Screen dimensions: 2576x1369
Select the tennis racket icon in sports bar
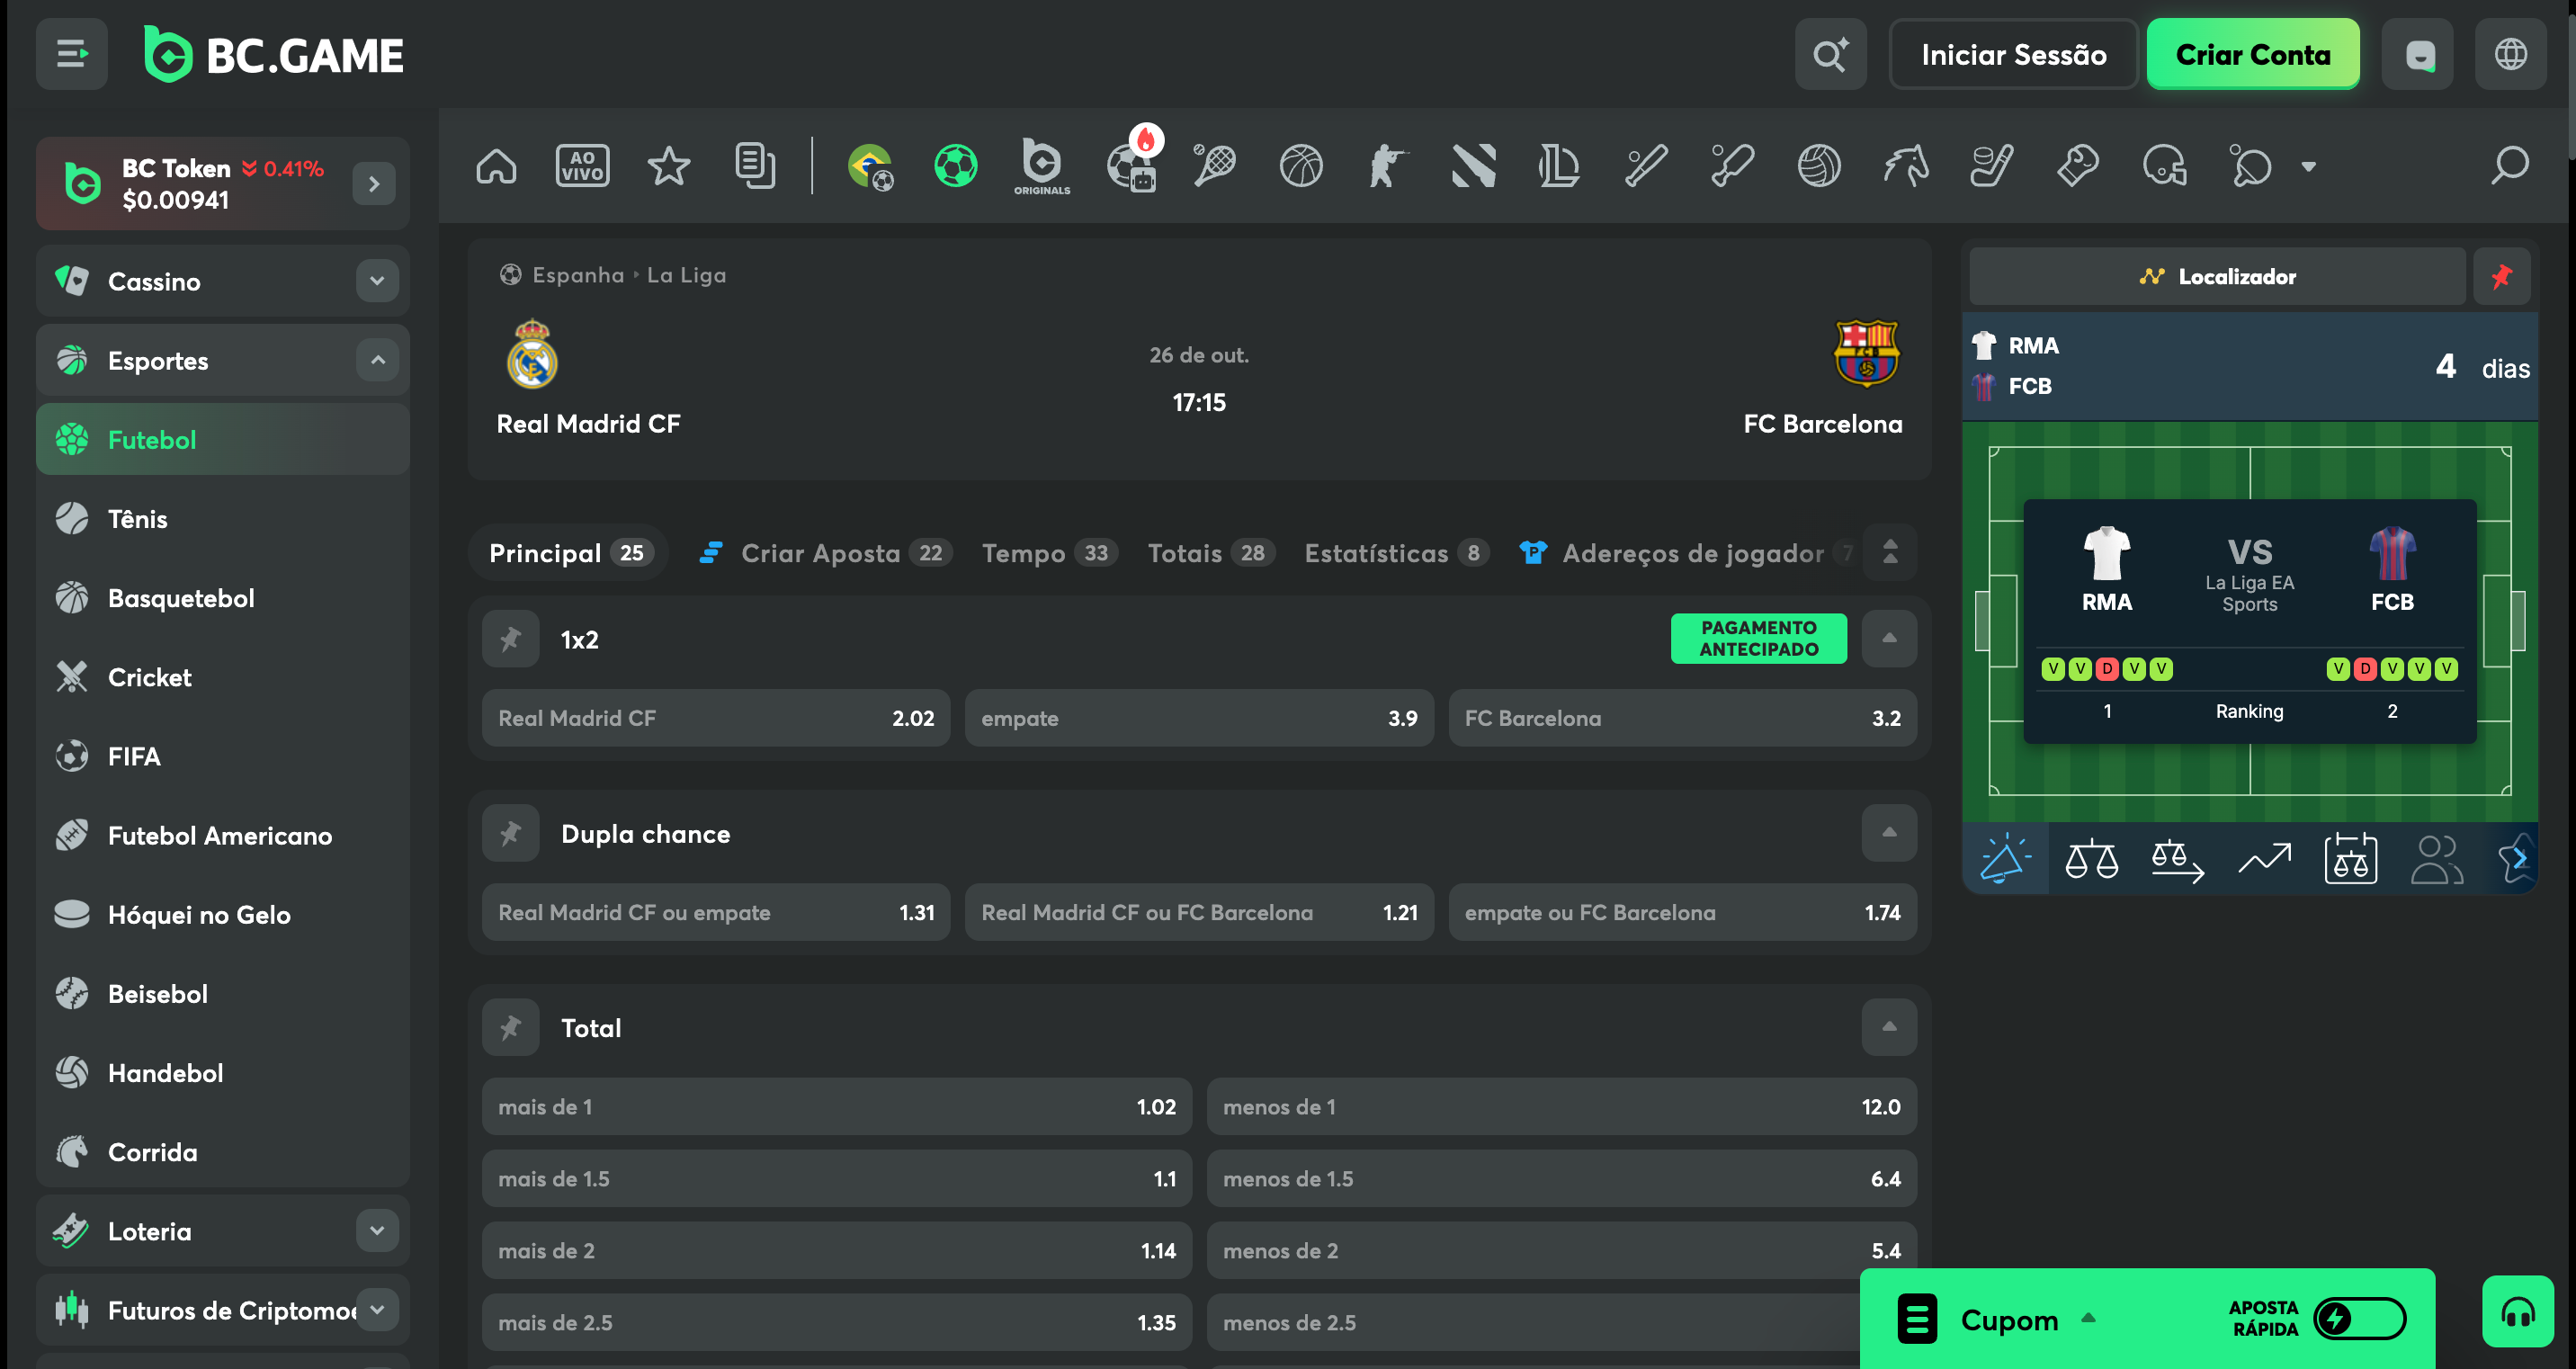1215,166
